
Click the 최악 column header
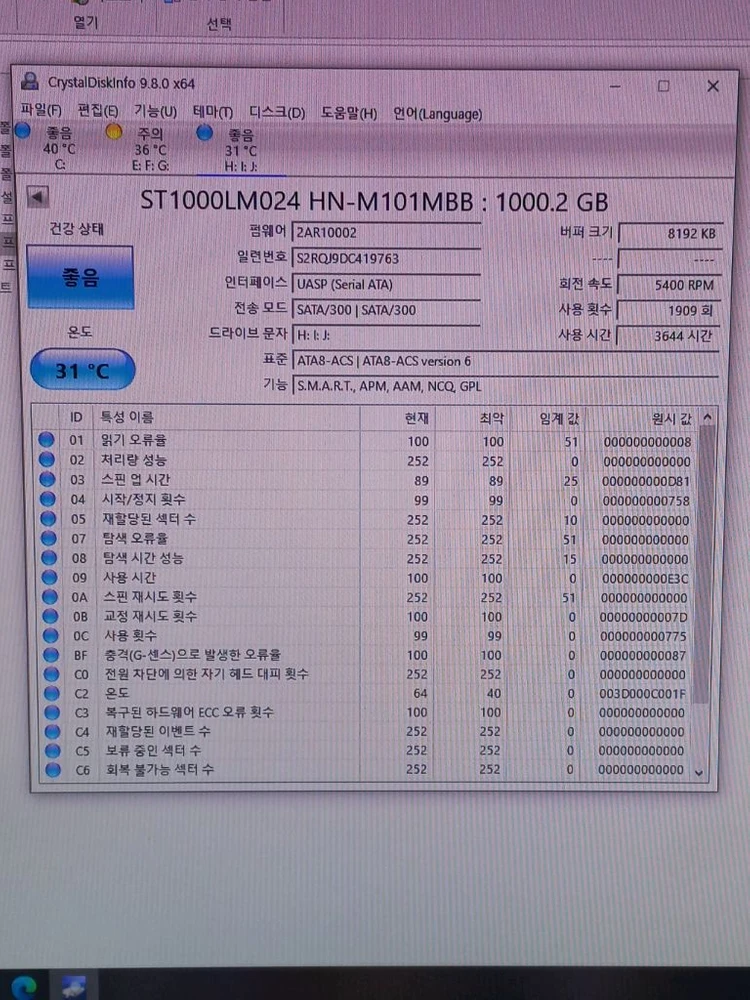472,418
